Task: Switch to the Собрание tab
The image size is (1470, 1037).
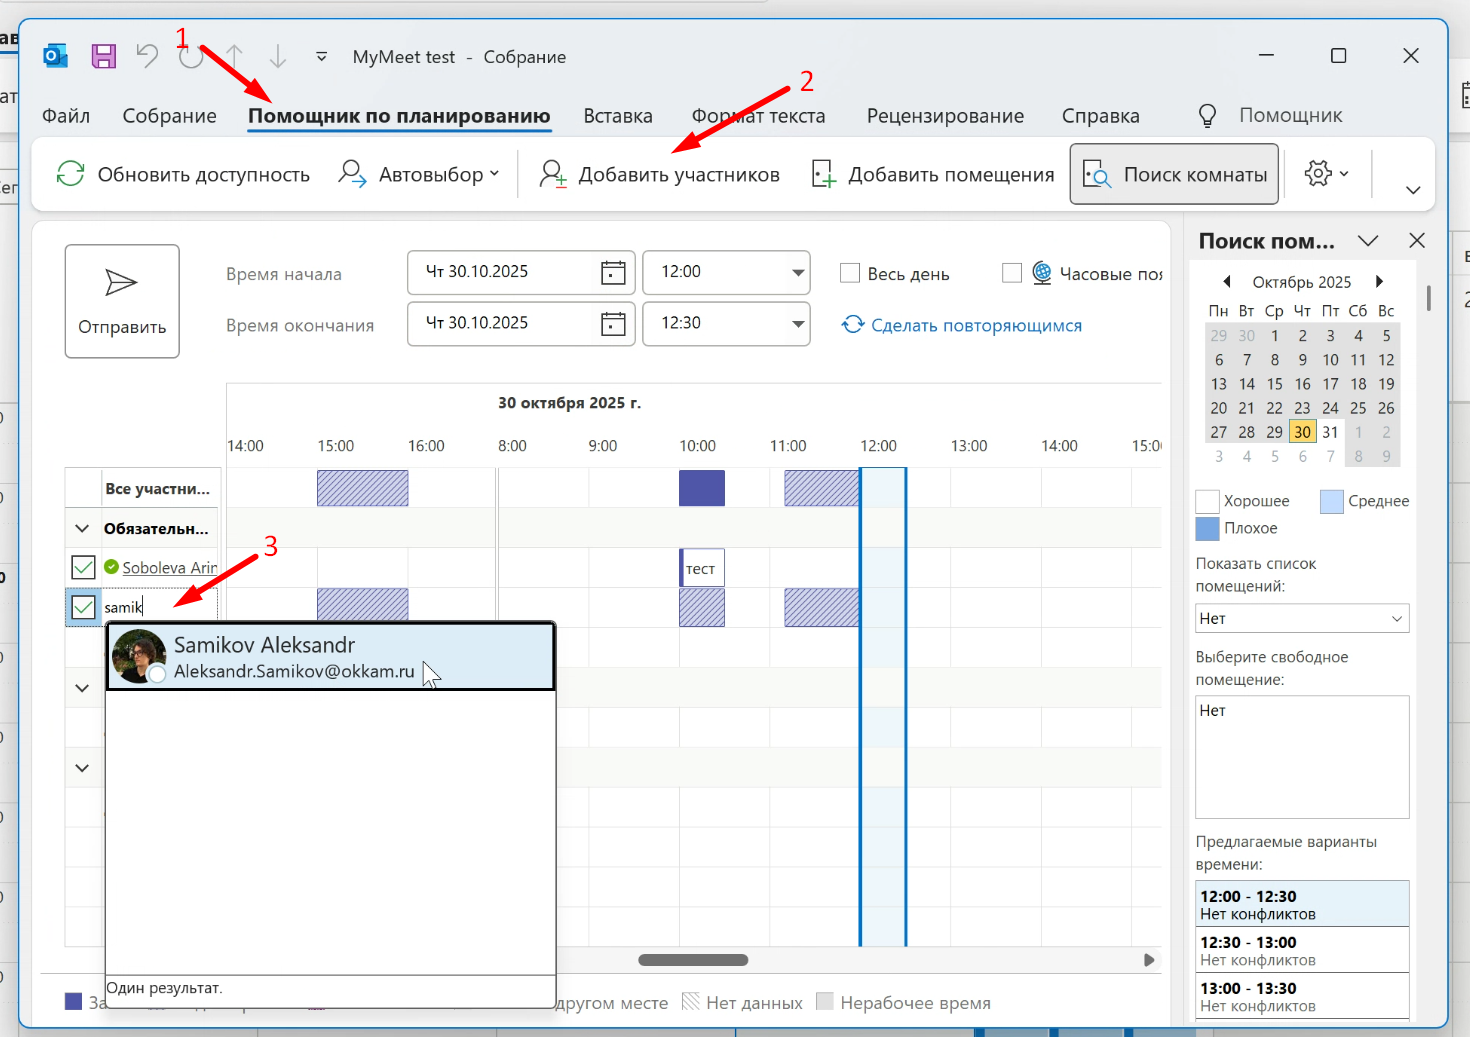Action: pos(170,116)
